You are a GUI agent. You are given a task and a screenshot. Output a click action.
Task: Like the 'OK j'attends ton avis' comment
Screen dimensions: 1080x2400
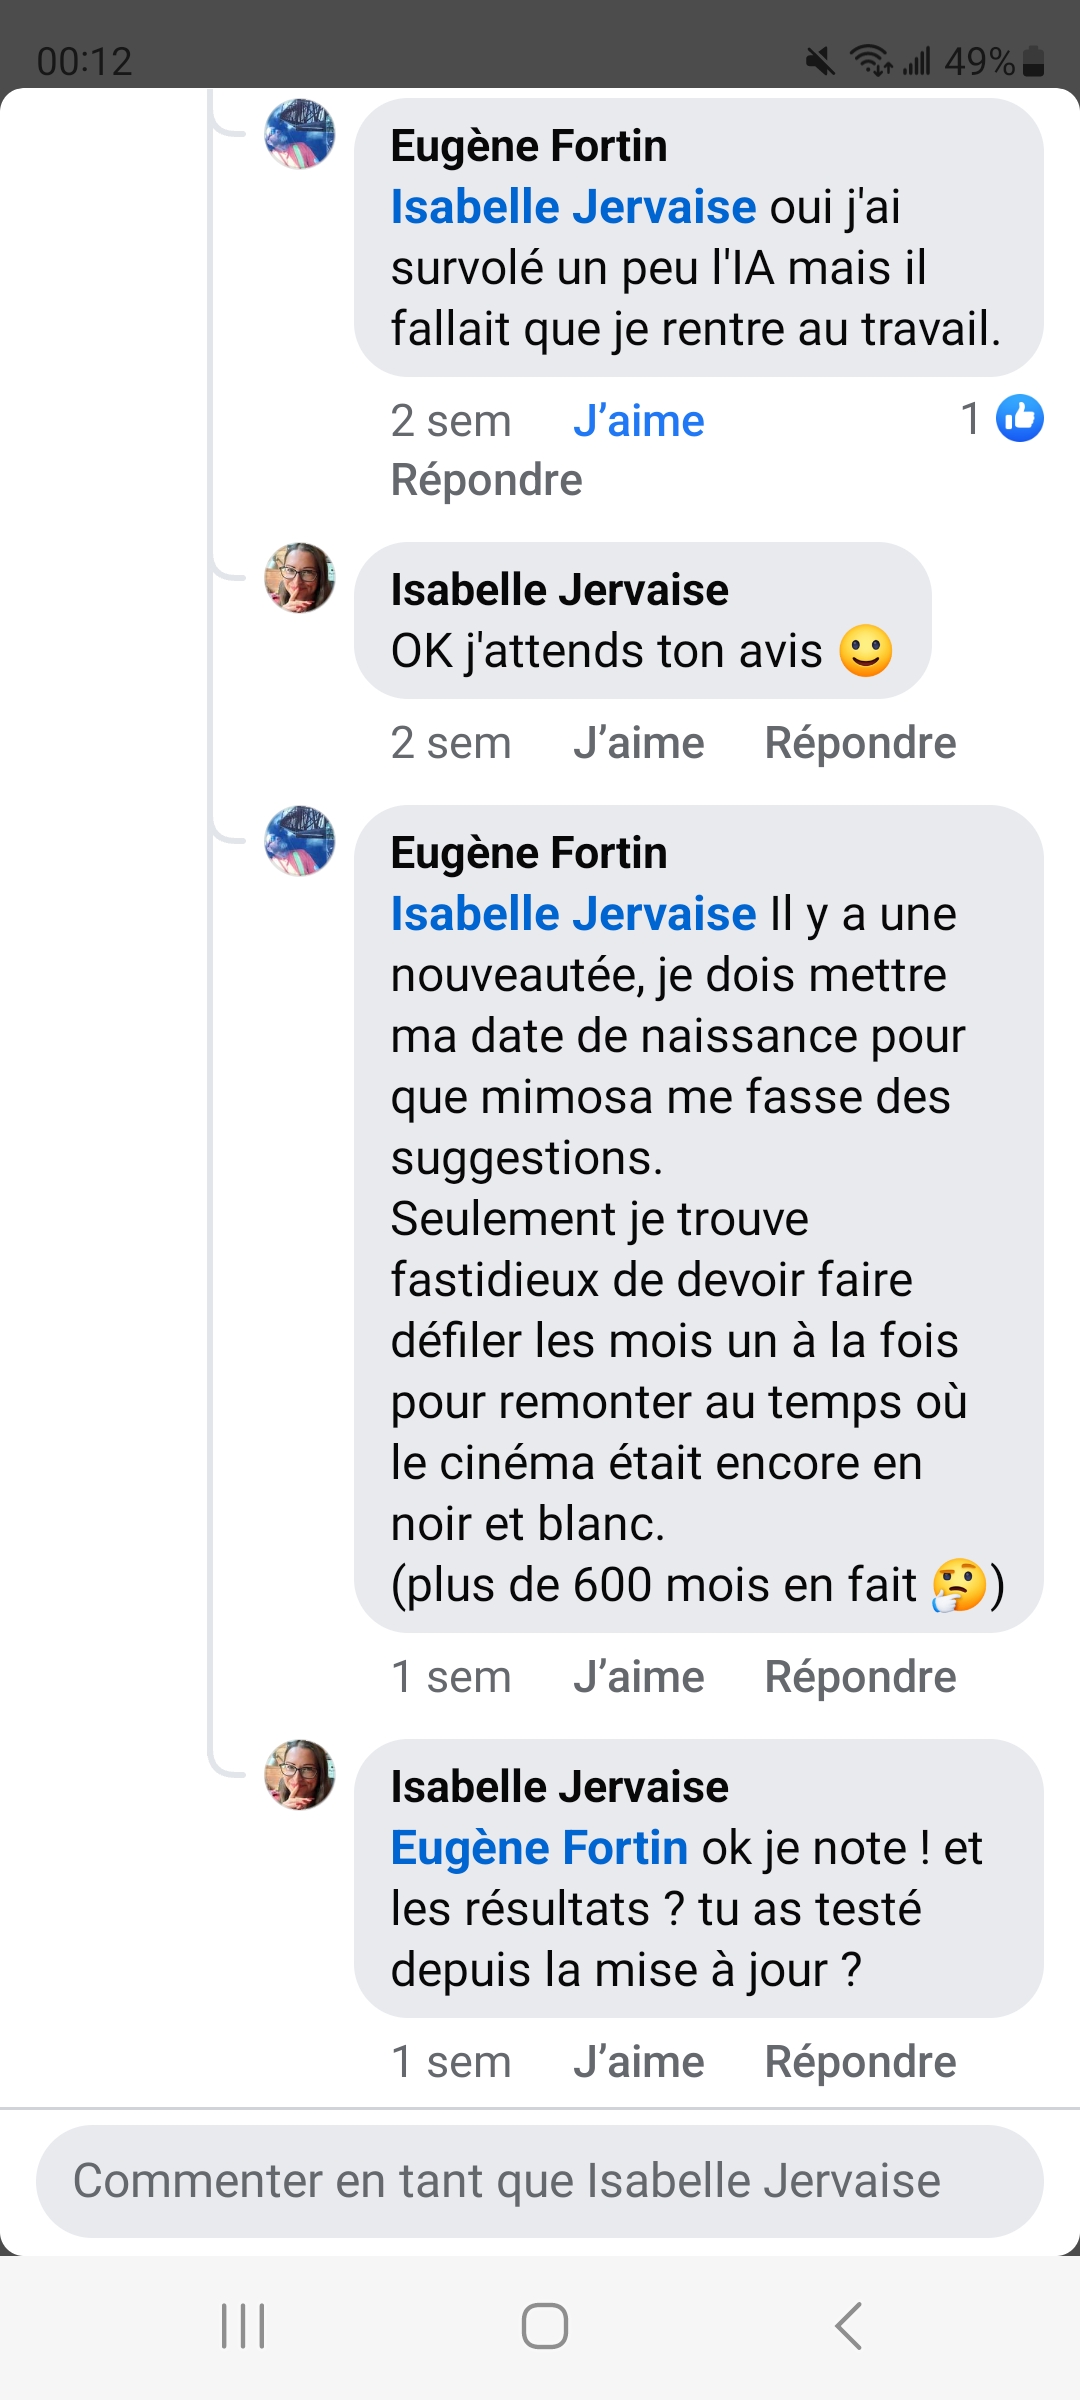pos(638,743)
